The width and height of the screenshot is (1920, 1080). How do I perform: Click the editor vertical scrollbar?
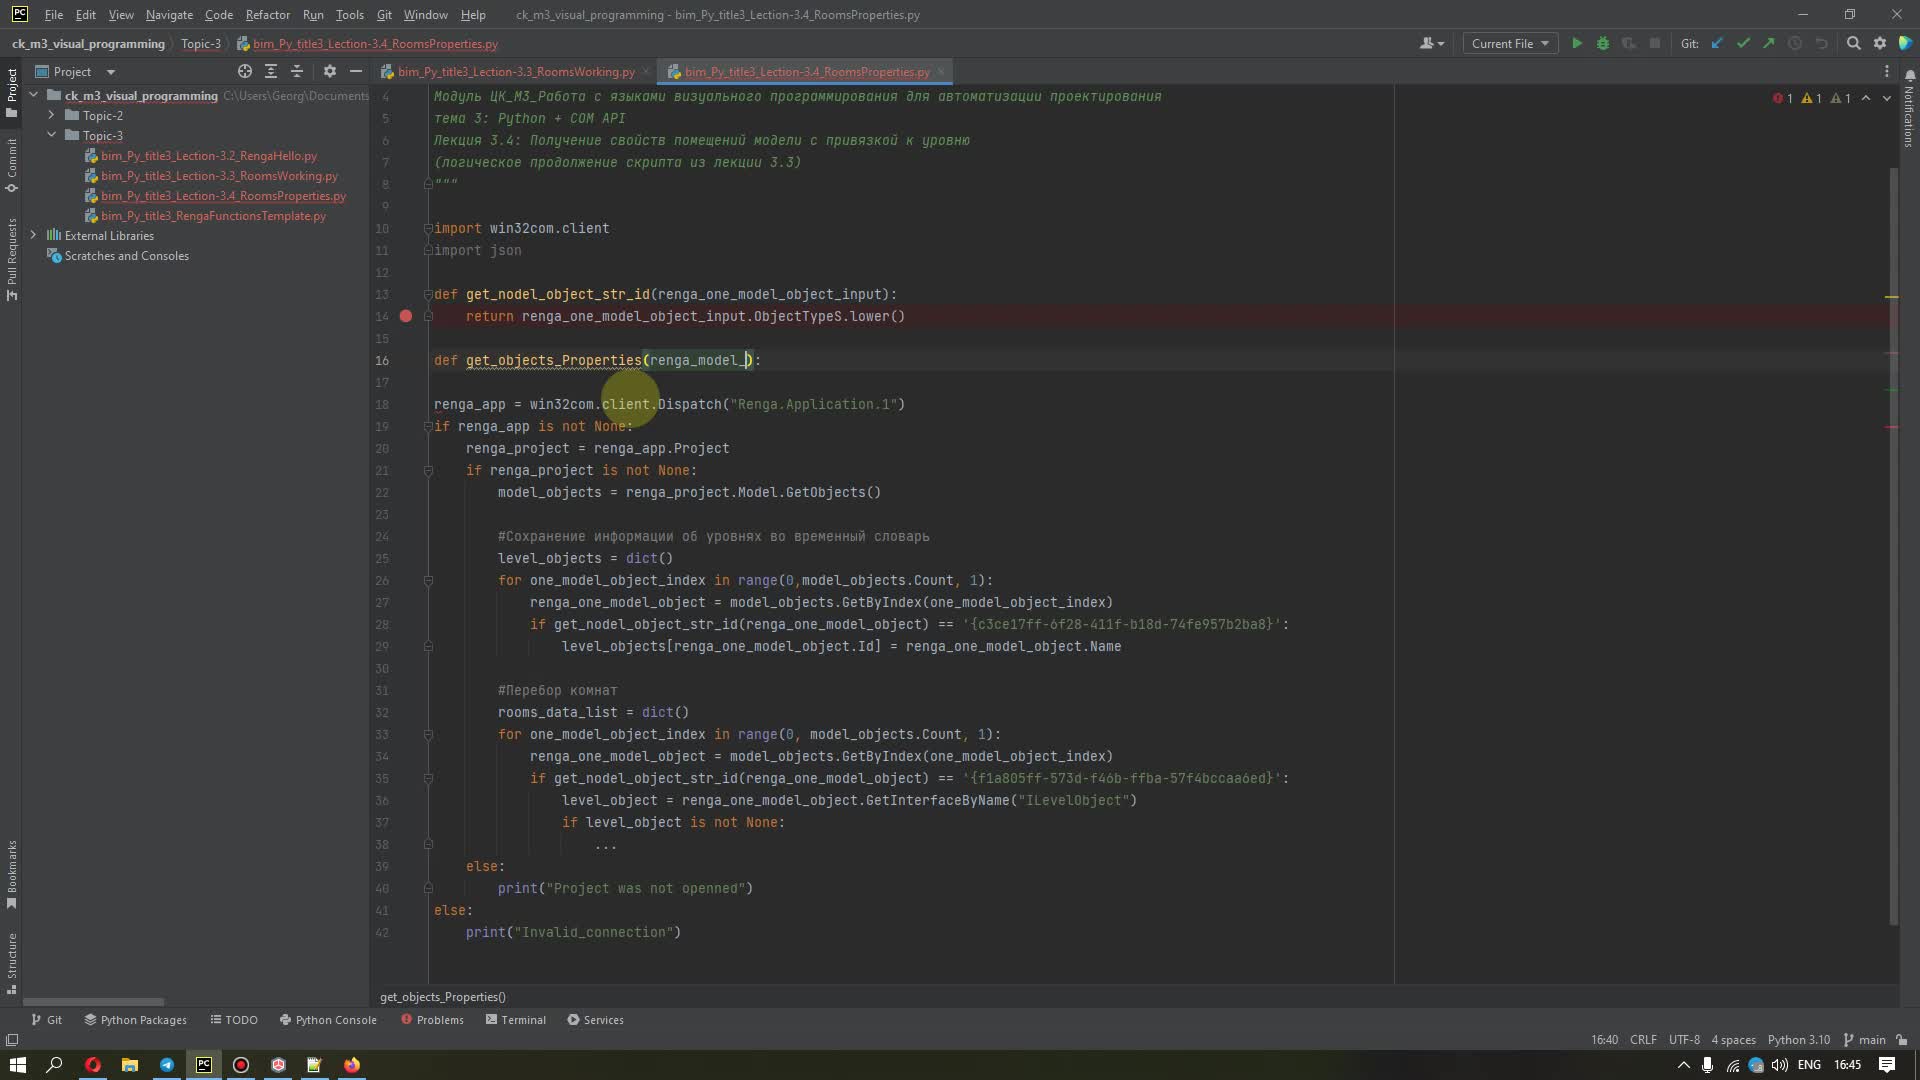pyautogui.click(x=1893, y=545)
